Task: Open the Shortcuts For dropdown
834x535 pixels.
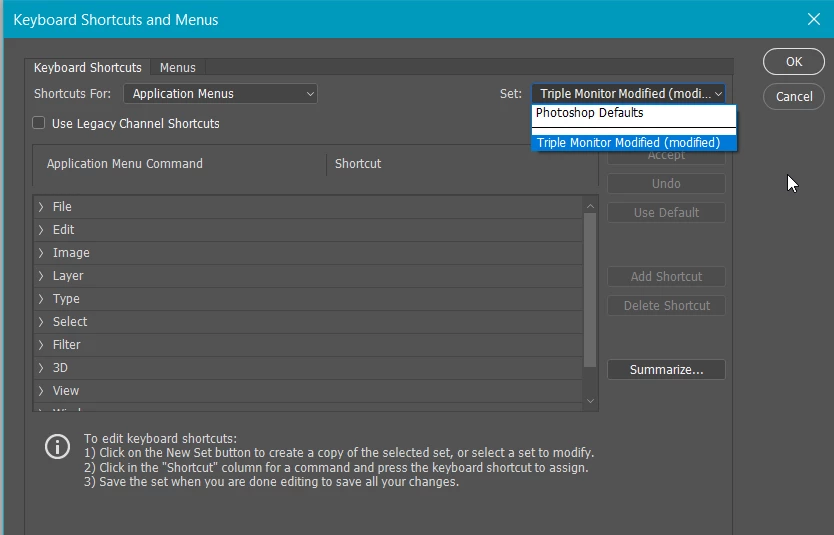Action: (x=220, y=94)
